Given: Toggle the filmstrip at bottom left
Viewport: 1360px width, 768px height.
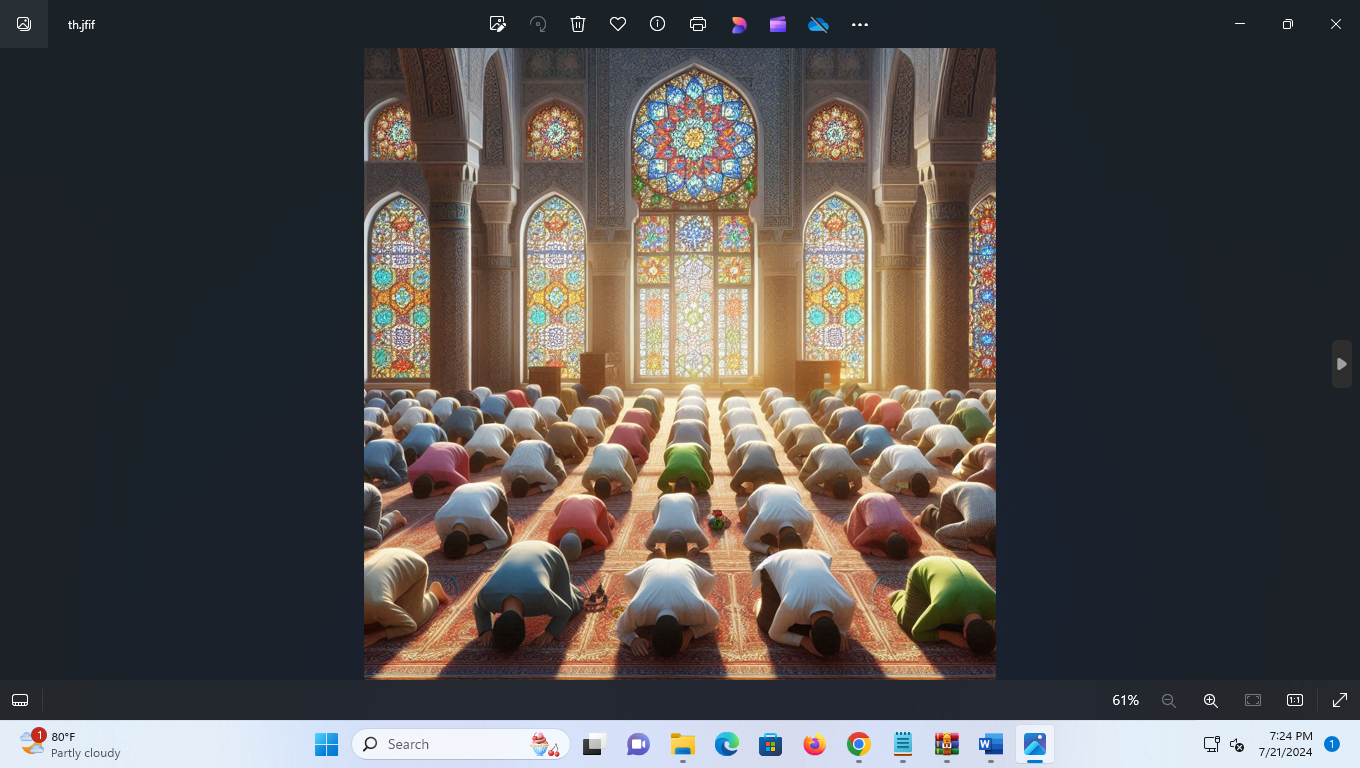Looking at the screenshot, I should 20,700.
